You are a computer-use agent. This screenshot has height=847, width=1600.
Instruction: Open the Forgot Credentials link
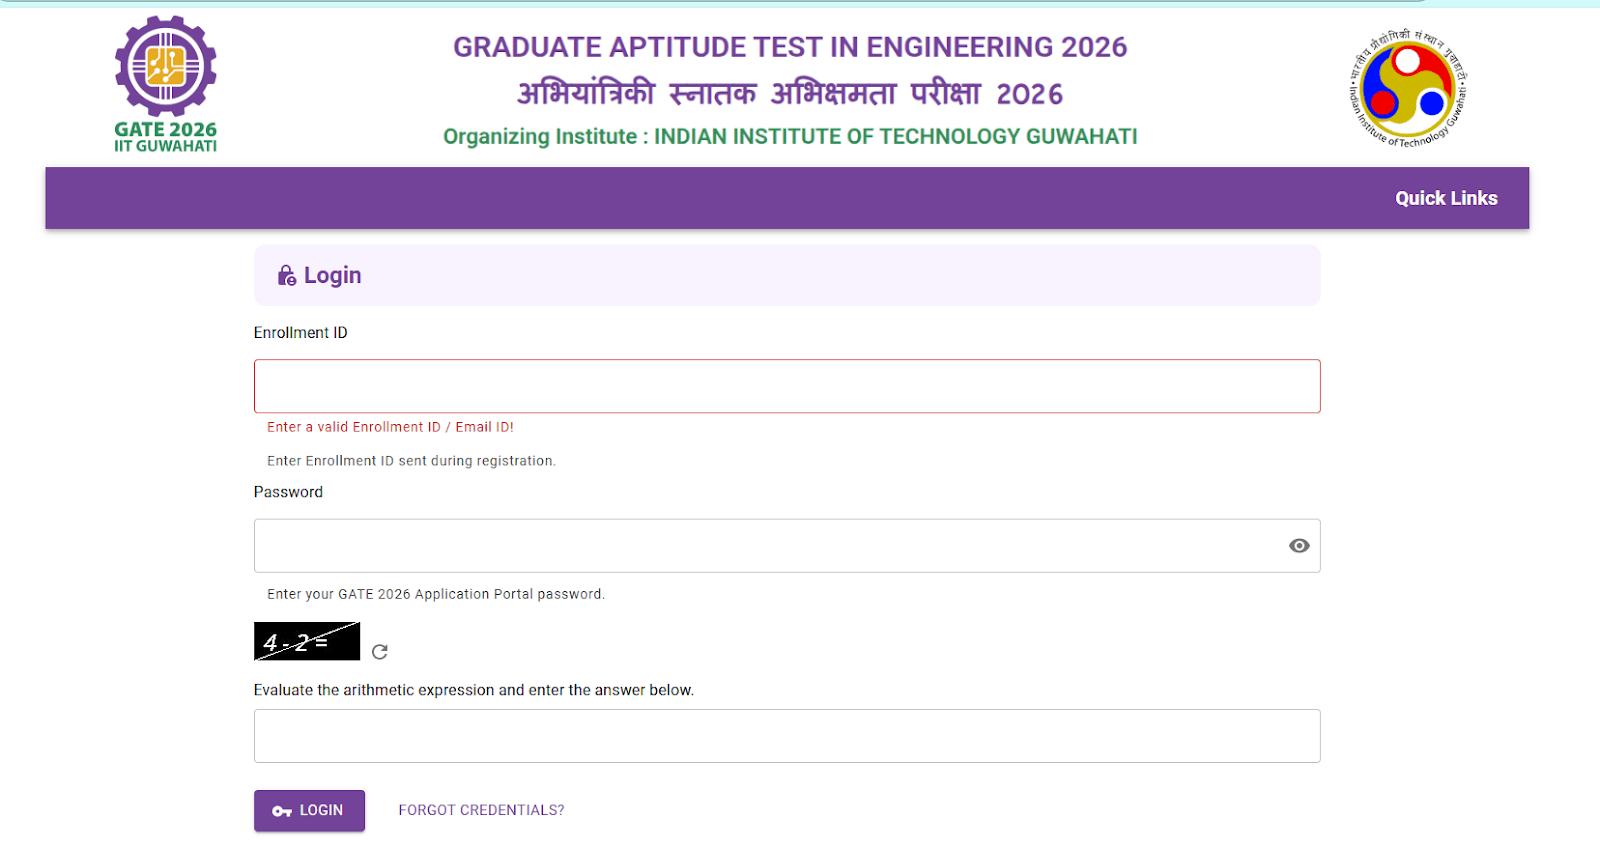481,810
